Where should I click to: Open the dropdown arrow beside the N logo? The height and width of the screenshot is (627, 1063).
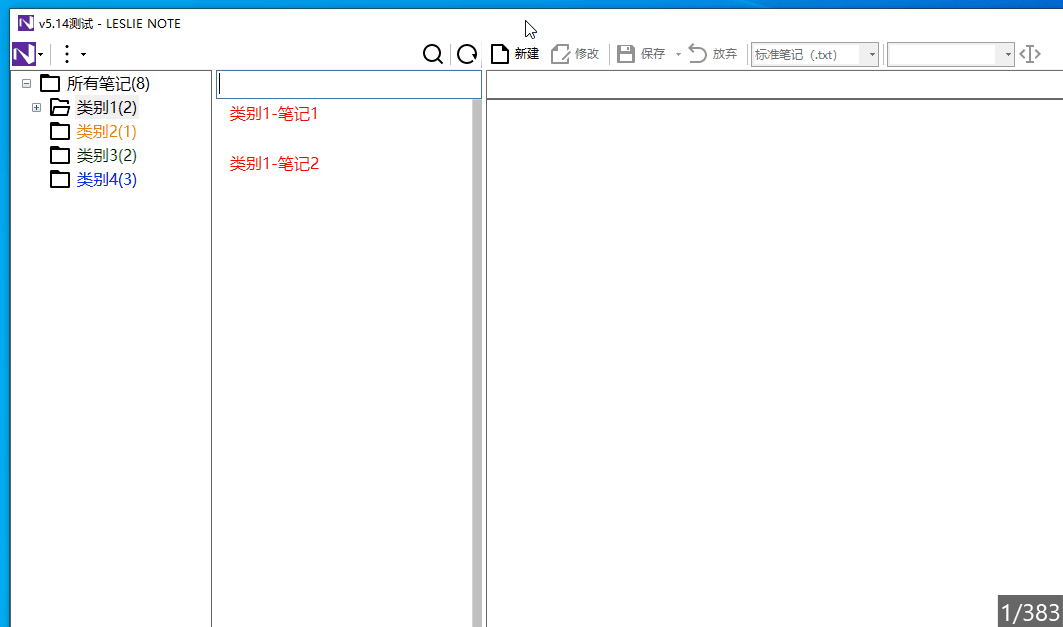pos(41,54)
